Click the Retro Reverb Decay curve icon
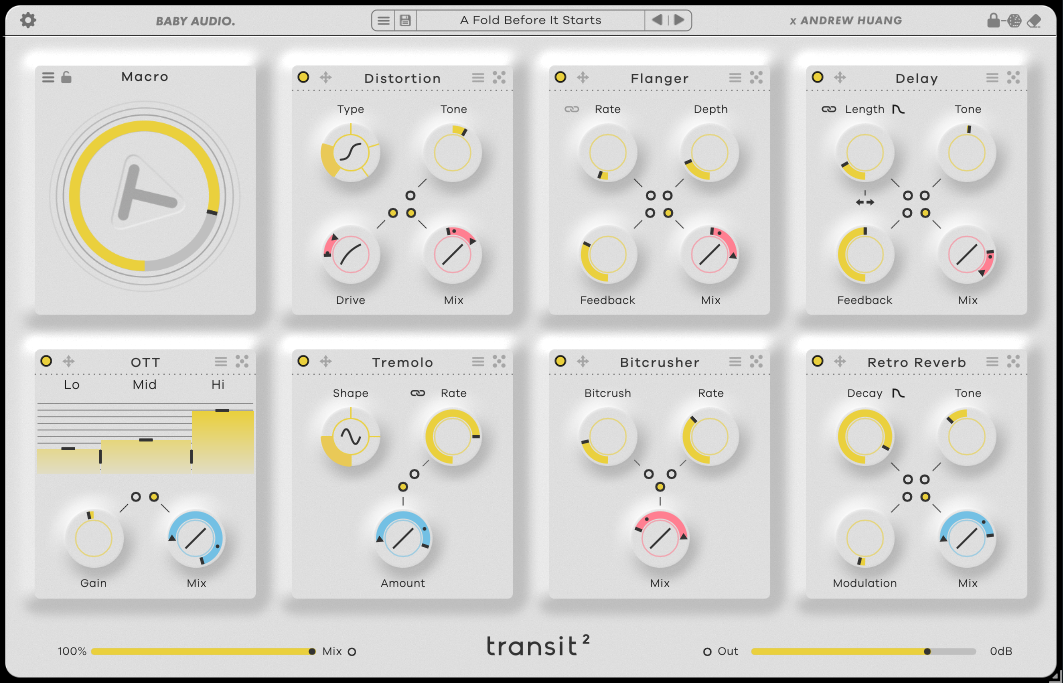Screen dimensions: 1063x683 click(x=898, y=393)
